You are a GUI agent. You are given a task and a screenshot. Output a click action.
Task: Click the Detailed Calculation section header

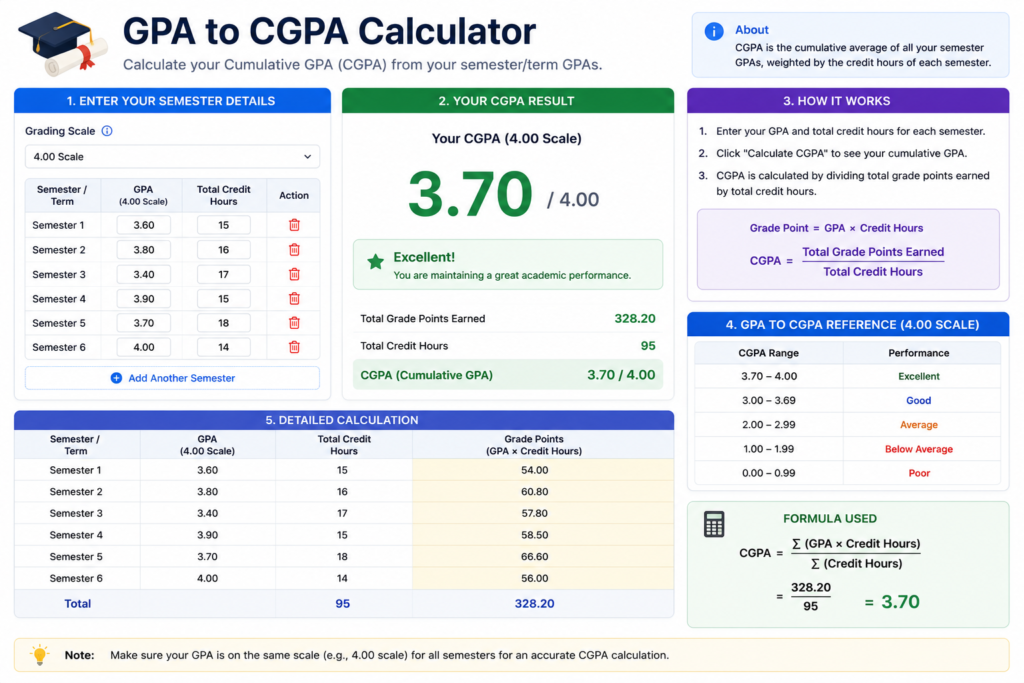point(344,420)
